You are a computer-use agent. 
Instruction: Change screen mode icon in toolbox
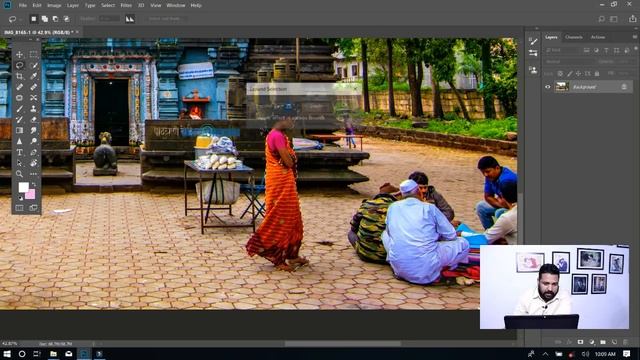[x=33, y=208]
